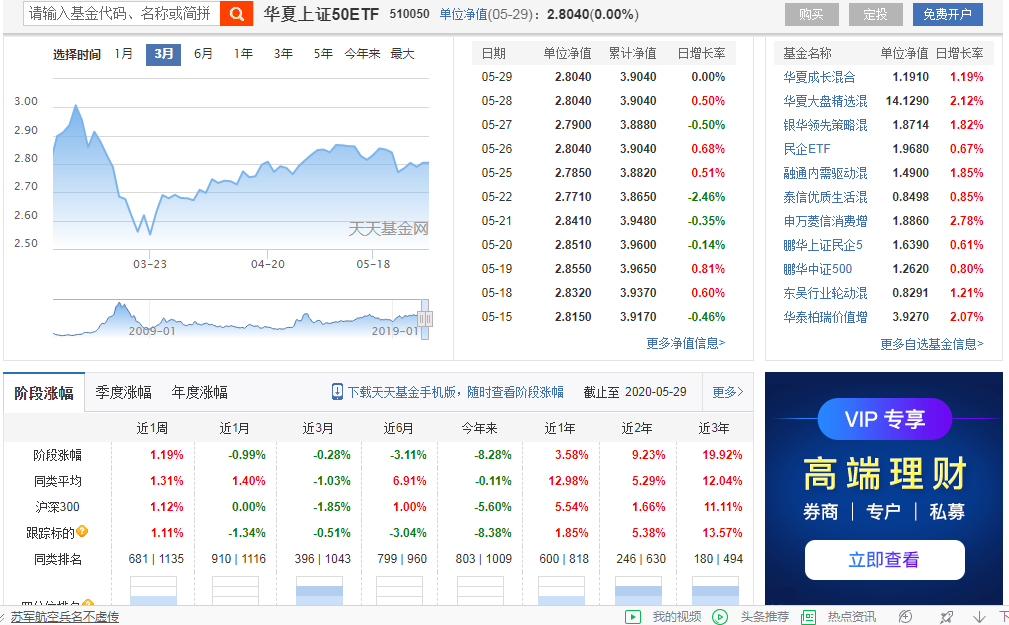
Task: Click the 购买 button
Action: click(x=811, y=14)
